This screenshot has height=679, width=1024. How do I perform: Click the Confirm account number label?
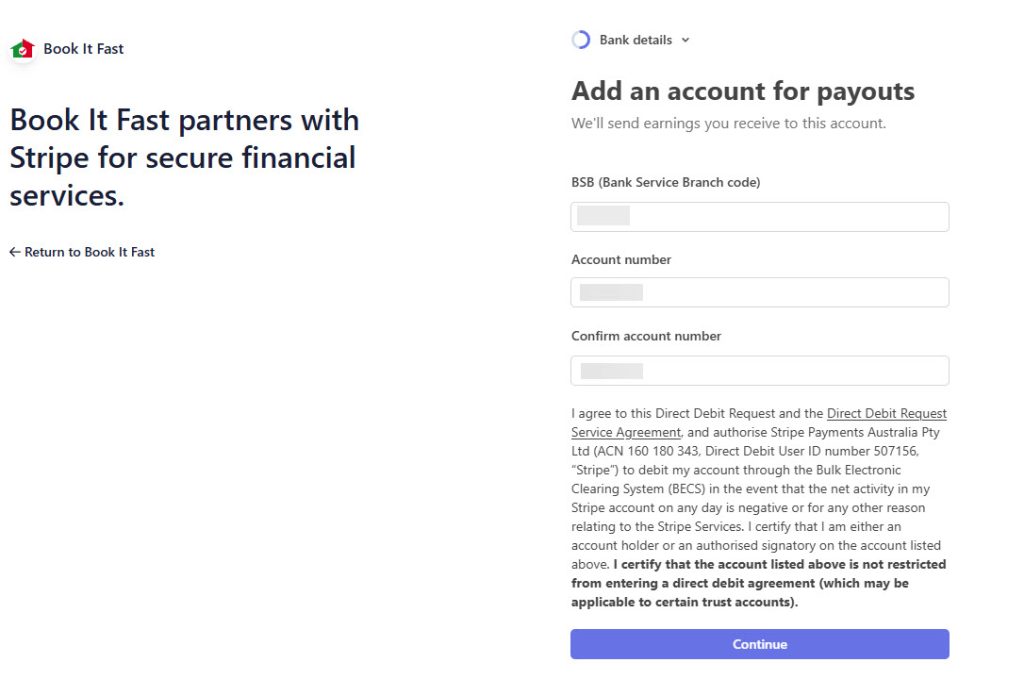[646, 336]
